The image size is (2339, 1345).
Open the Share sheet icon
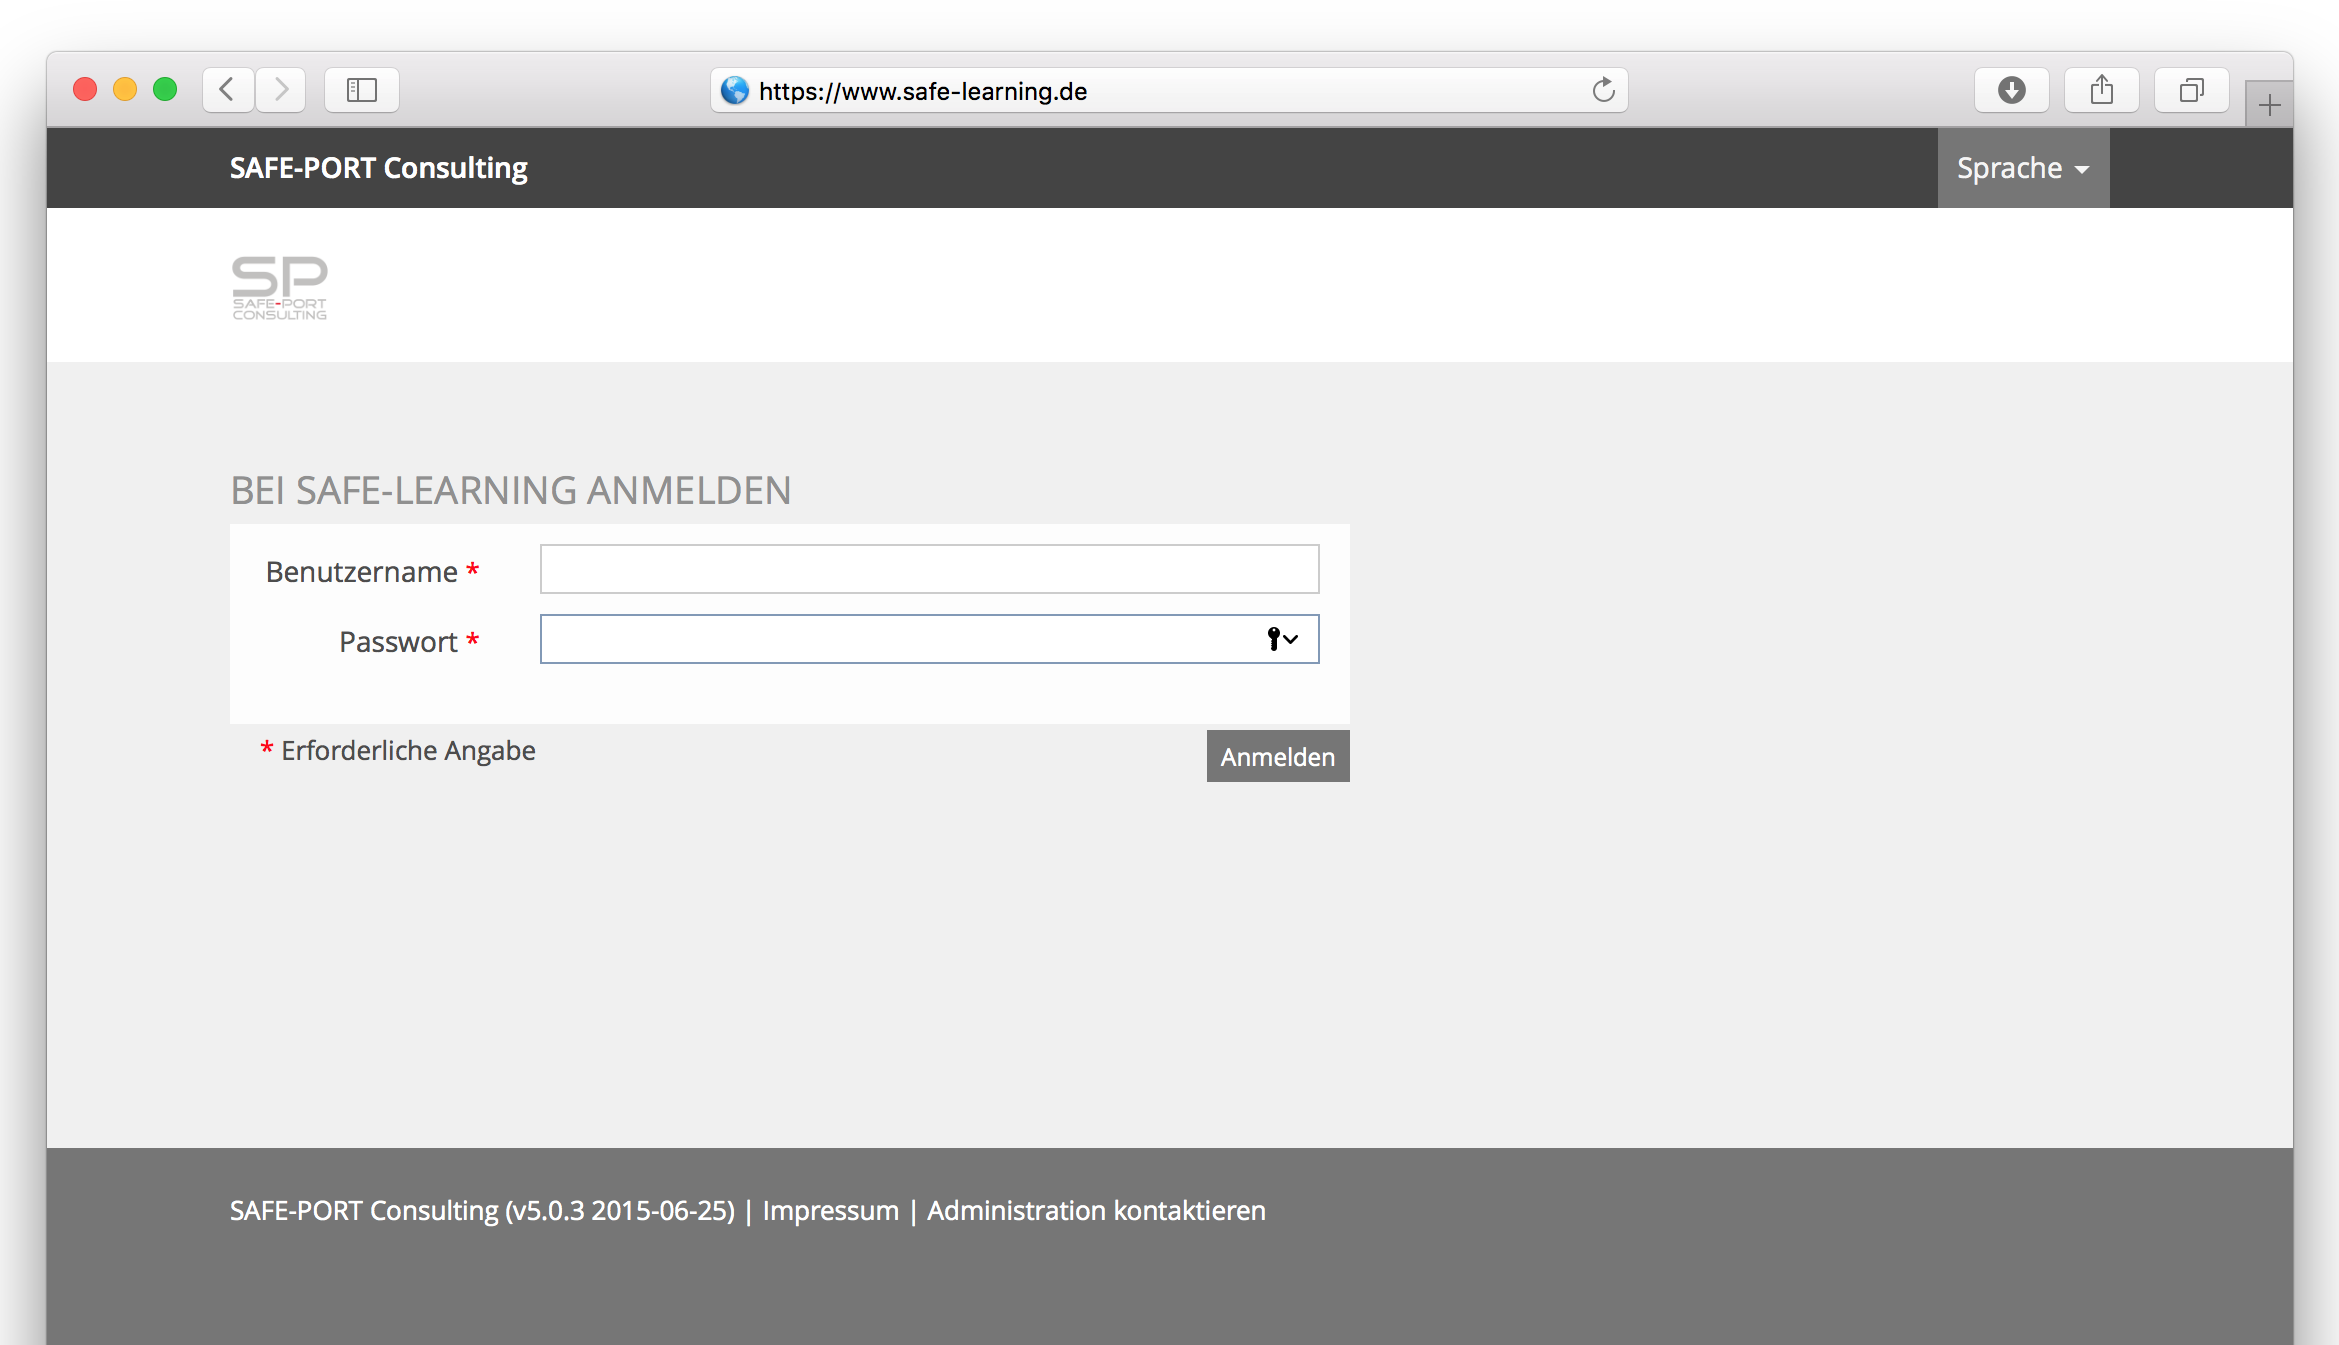2101,90
